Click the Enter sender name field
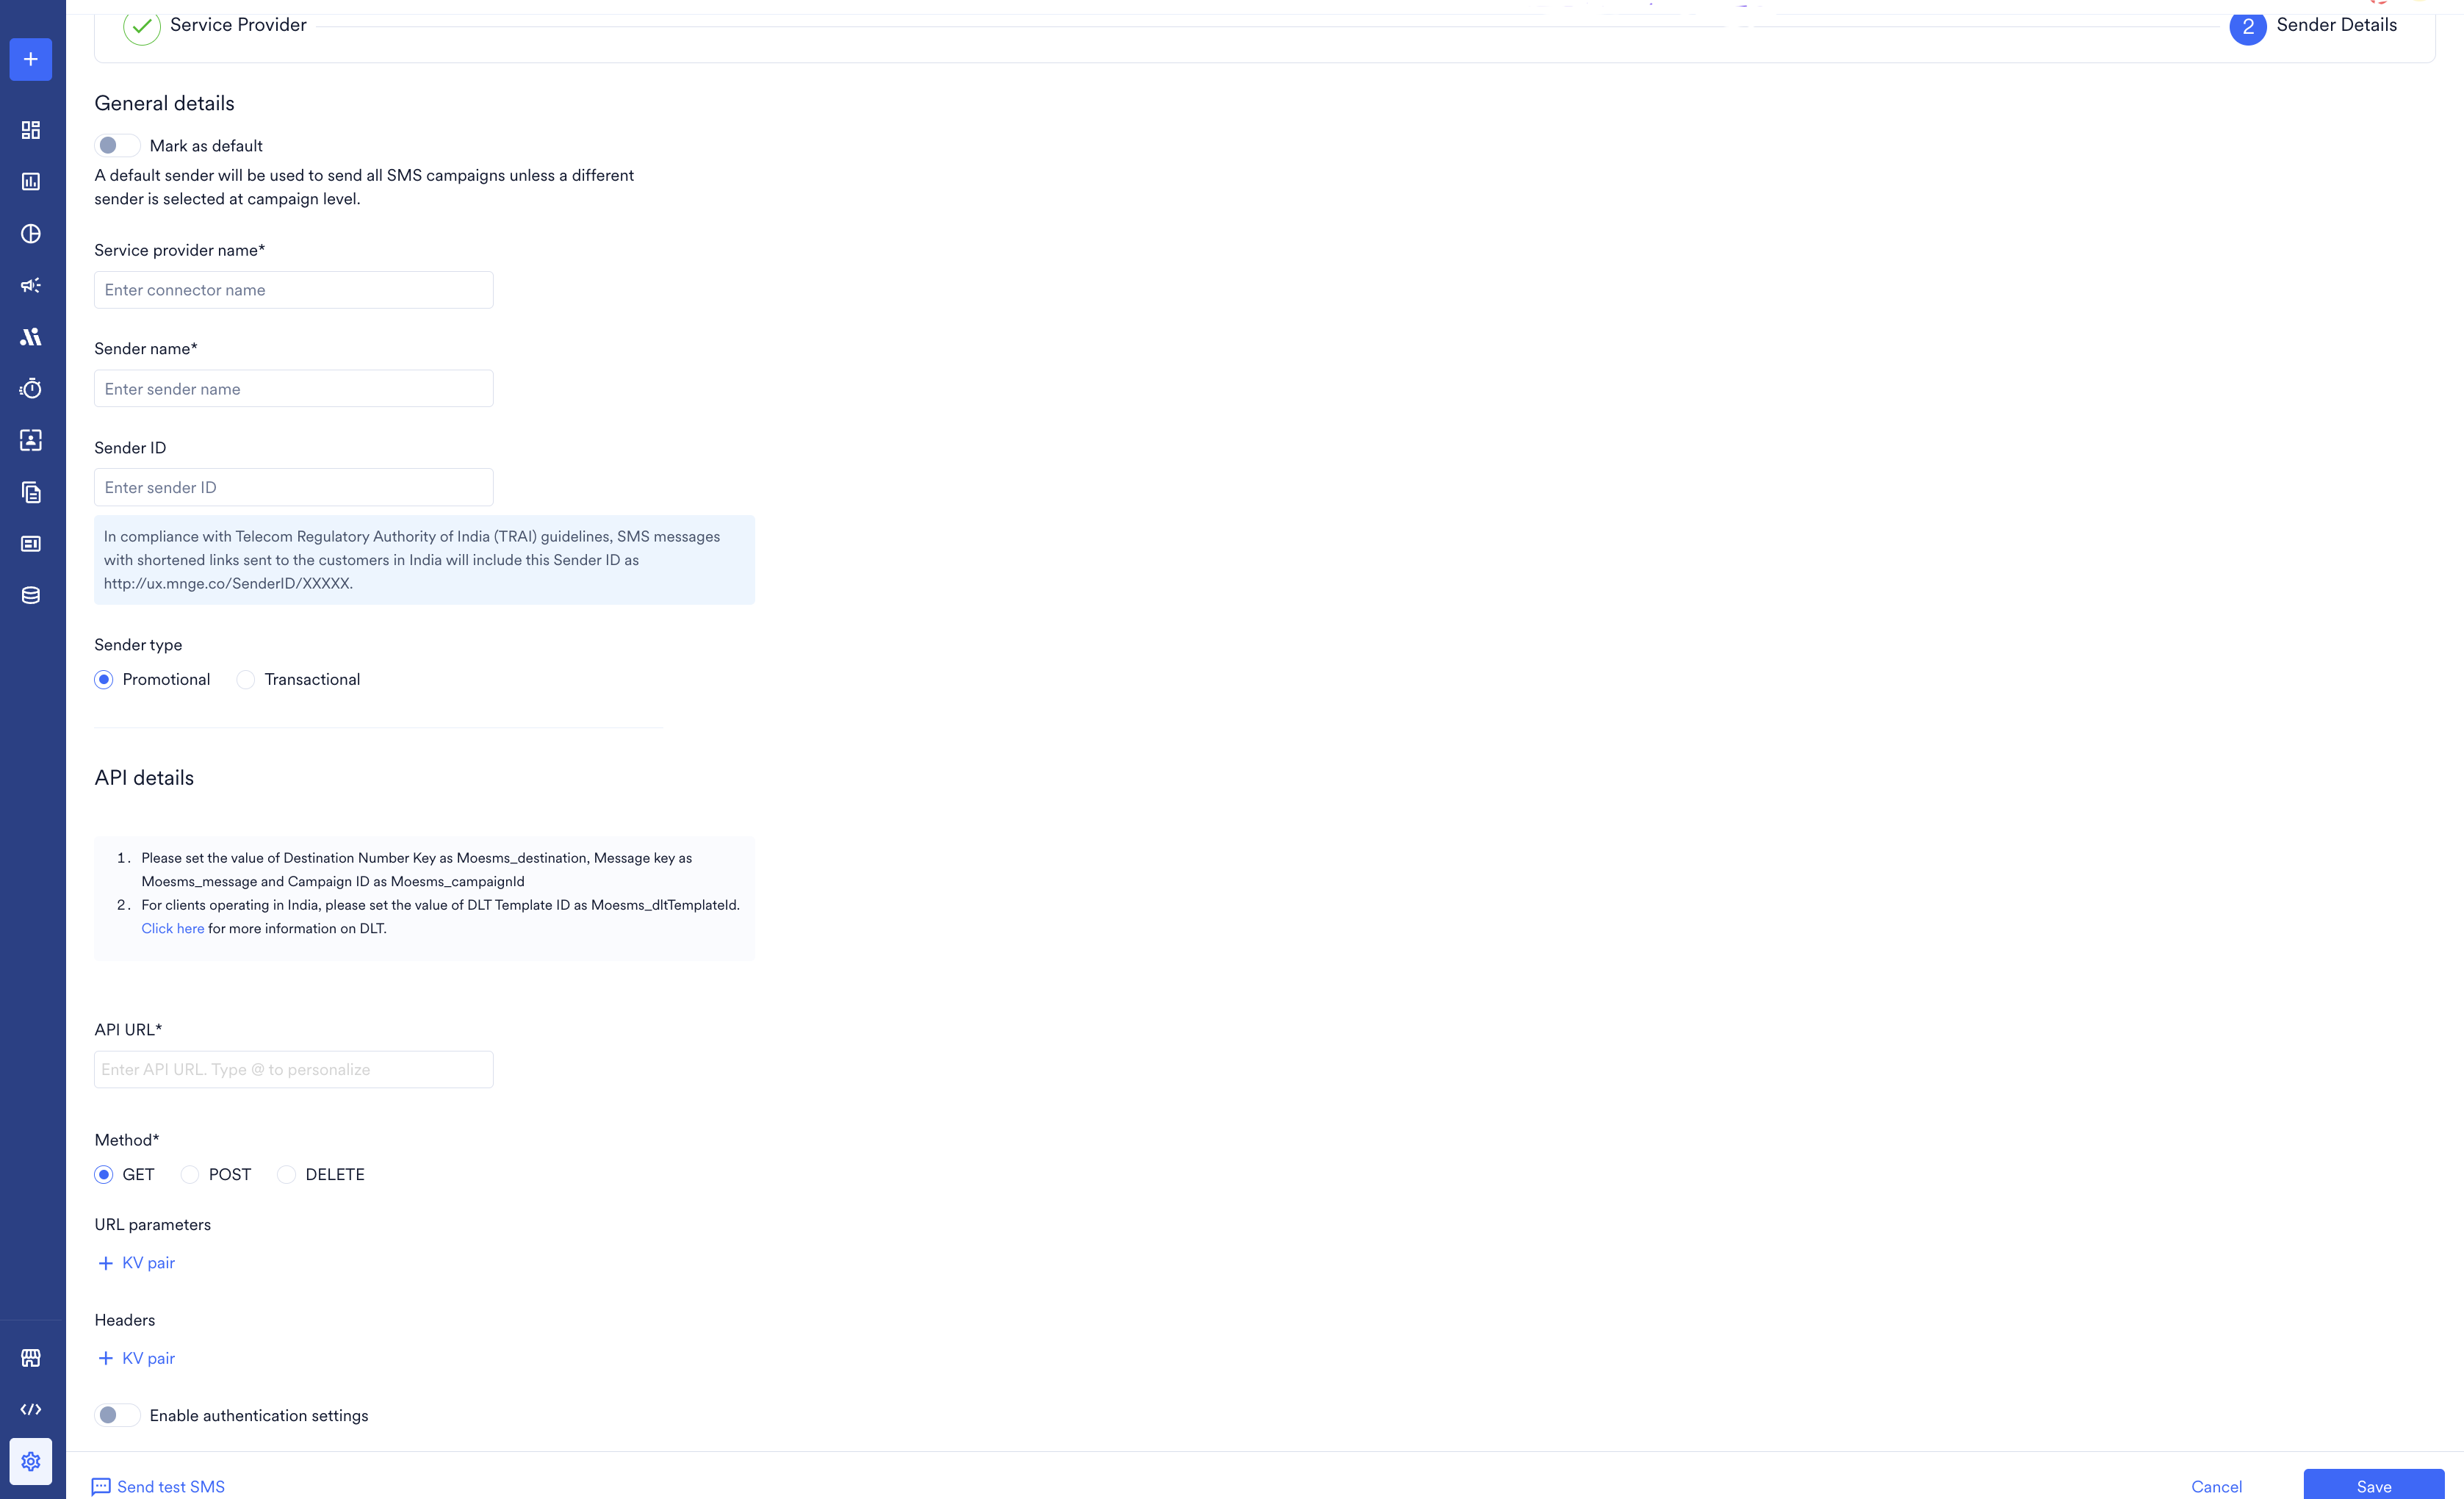 click(294, 389)
